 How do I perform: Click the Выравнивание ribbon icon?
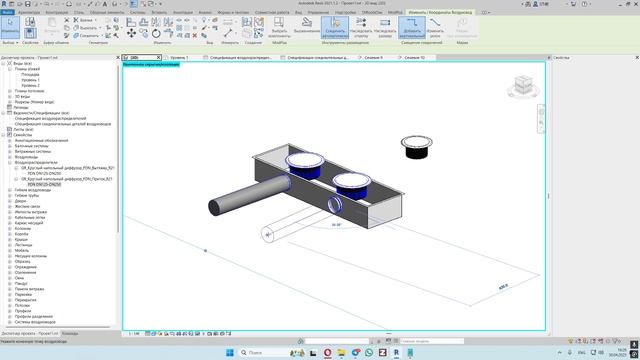307,26
